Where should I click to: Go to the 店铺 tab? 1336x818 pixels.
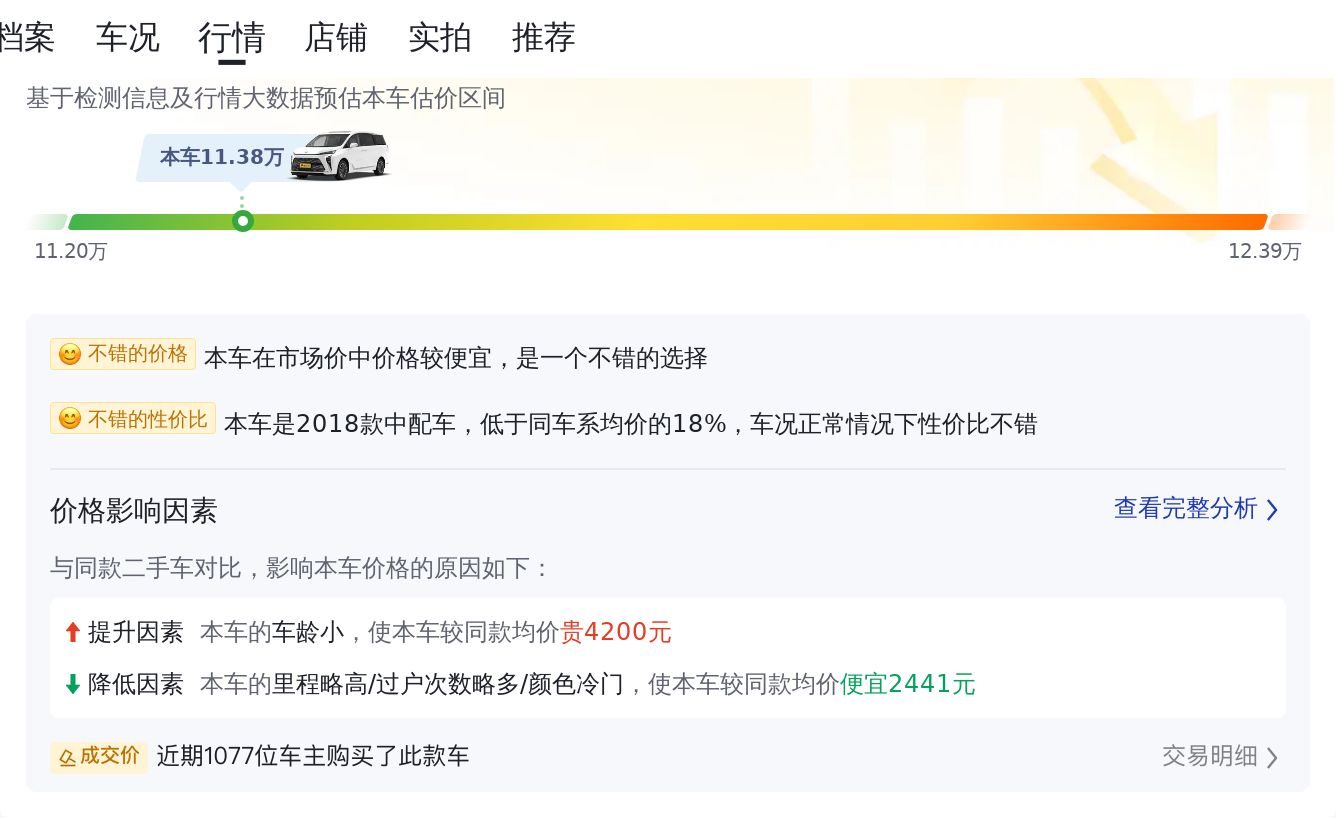click(x=336, y=38)
